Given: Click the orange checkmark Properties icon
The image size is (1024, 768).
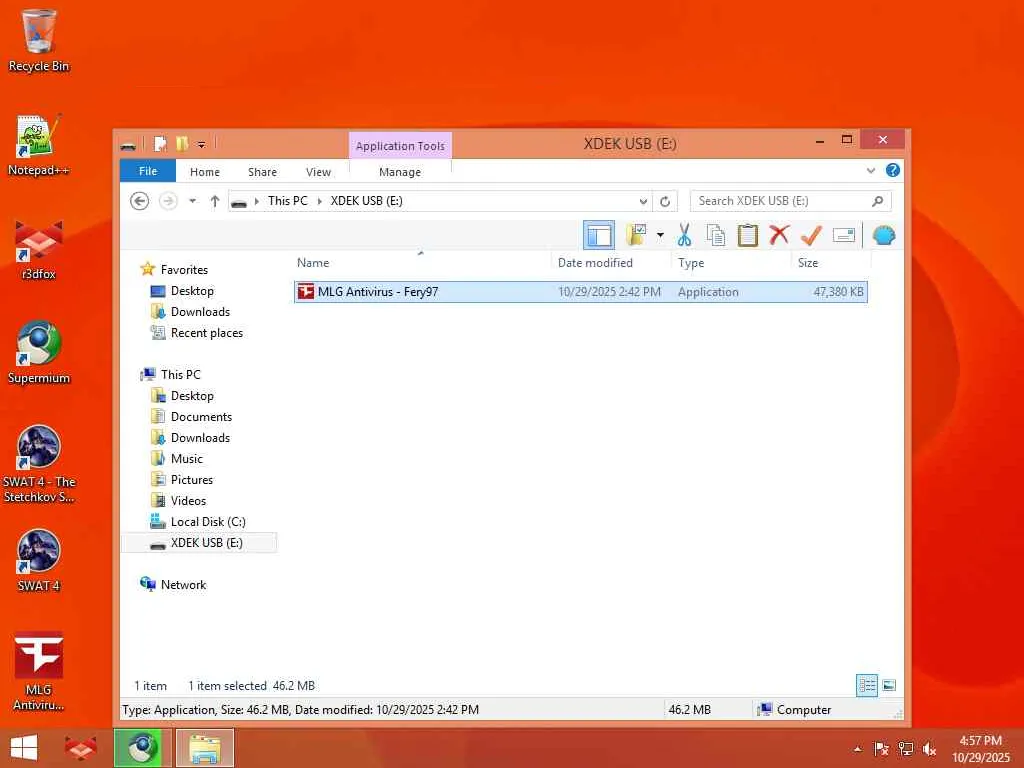Looking at the screenshot, I should coord(811,235).
